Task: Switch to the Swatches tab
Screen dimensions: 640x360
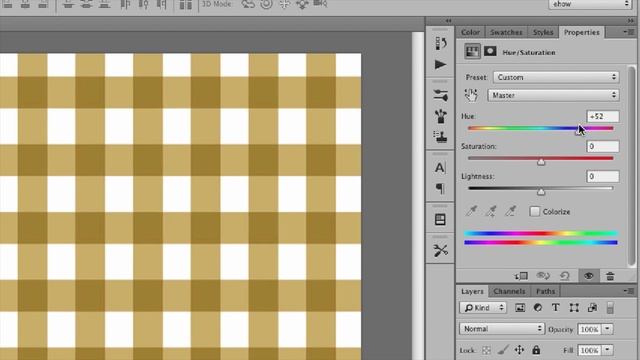Action: click(506, 32)
